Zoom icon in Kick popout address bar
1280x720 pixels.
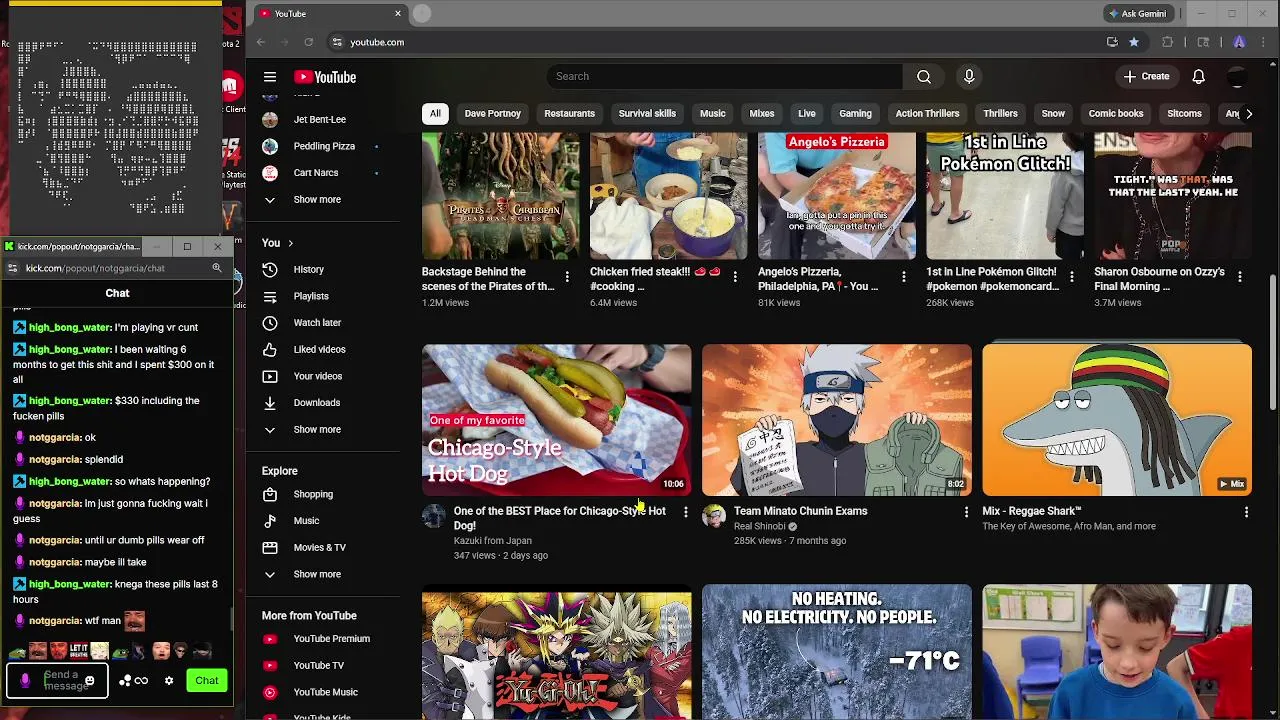click(216, 268)
